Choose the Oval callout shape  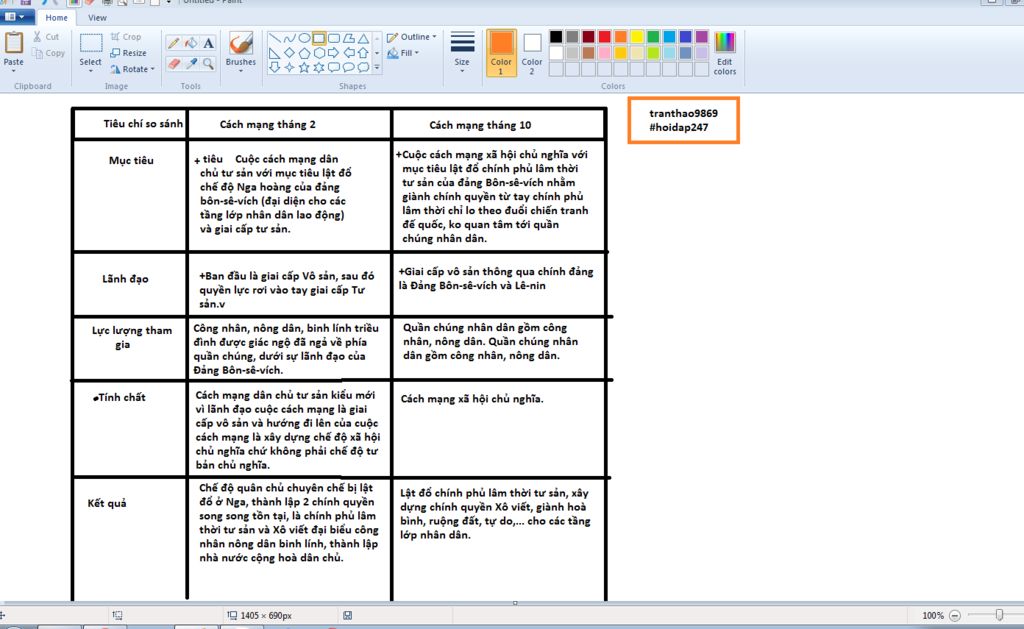349,67
